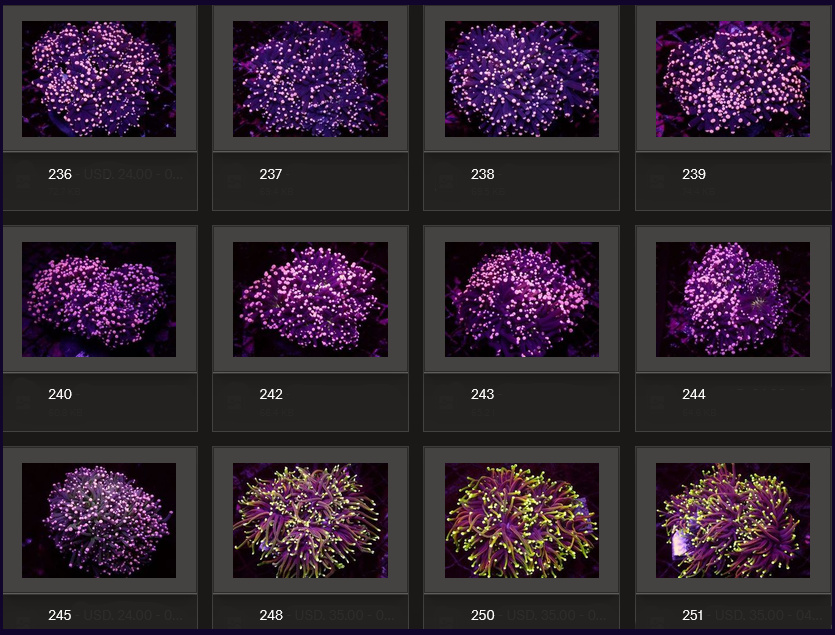Click the file name label "238"
The width and height of the screenshot is (835, 635).
click(482, 174)
